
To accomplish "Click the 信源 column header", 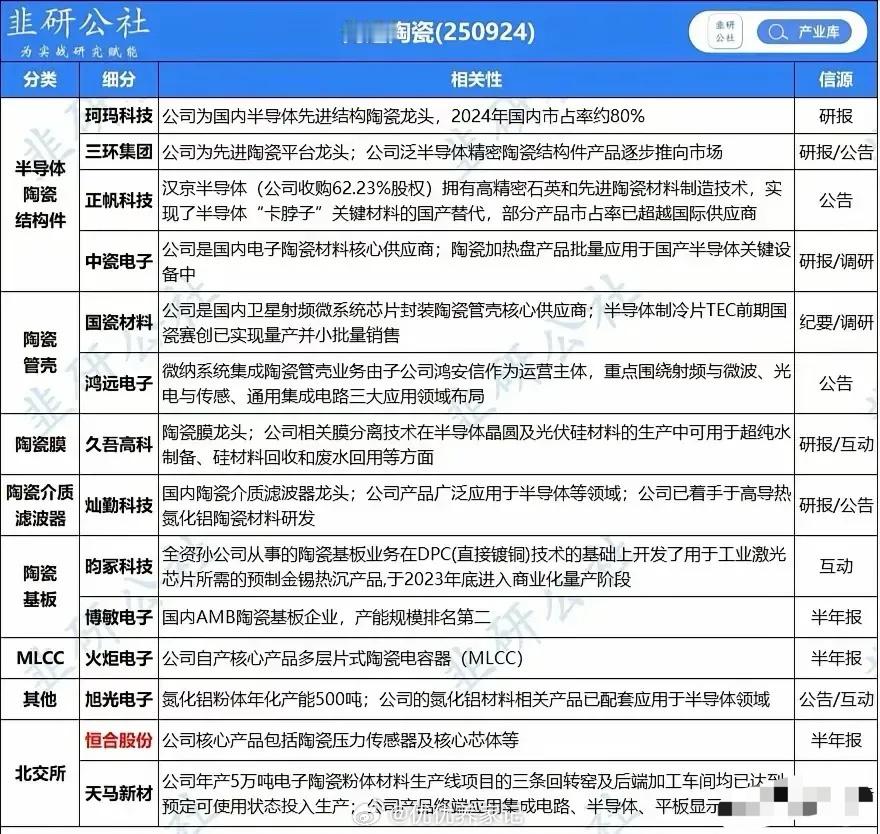I will point(836,79).
